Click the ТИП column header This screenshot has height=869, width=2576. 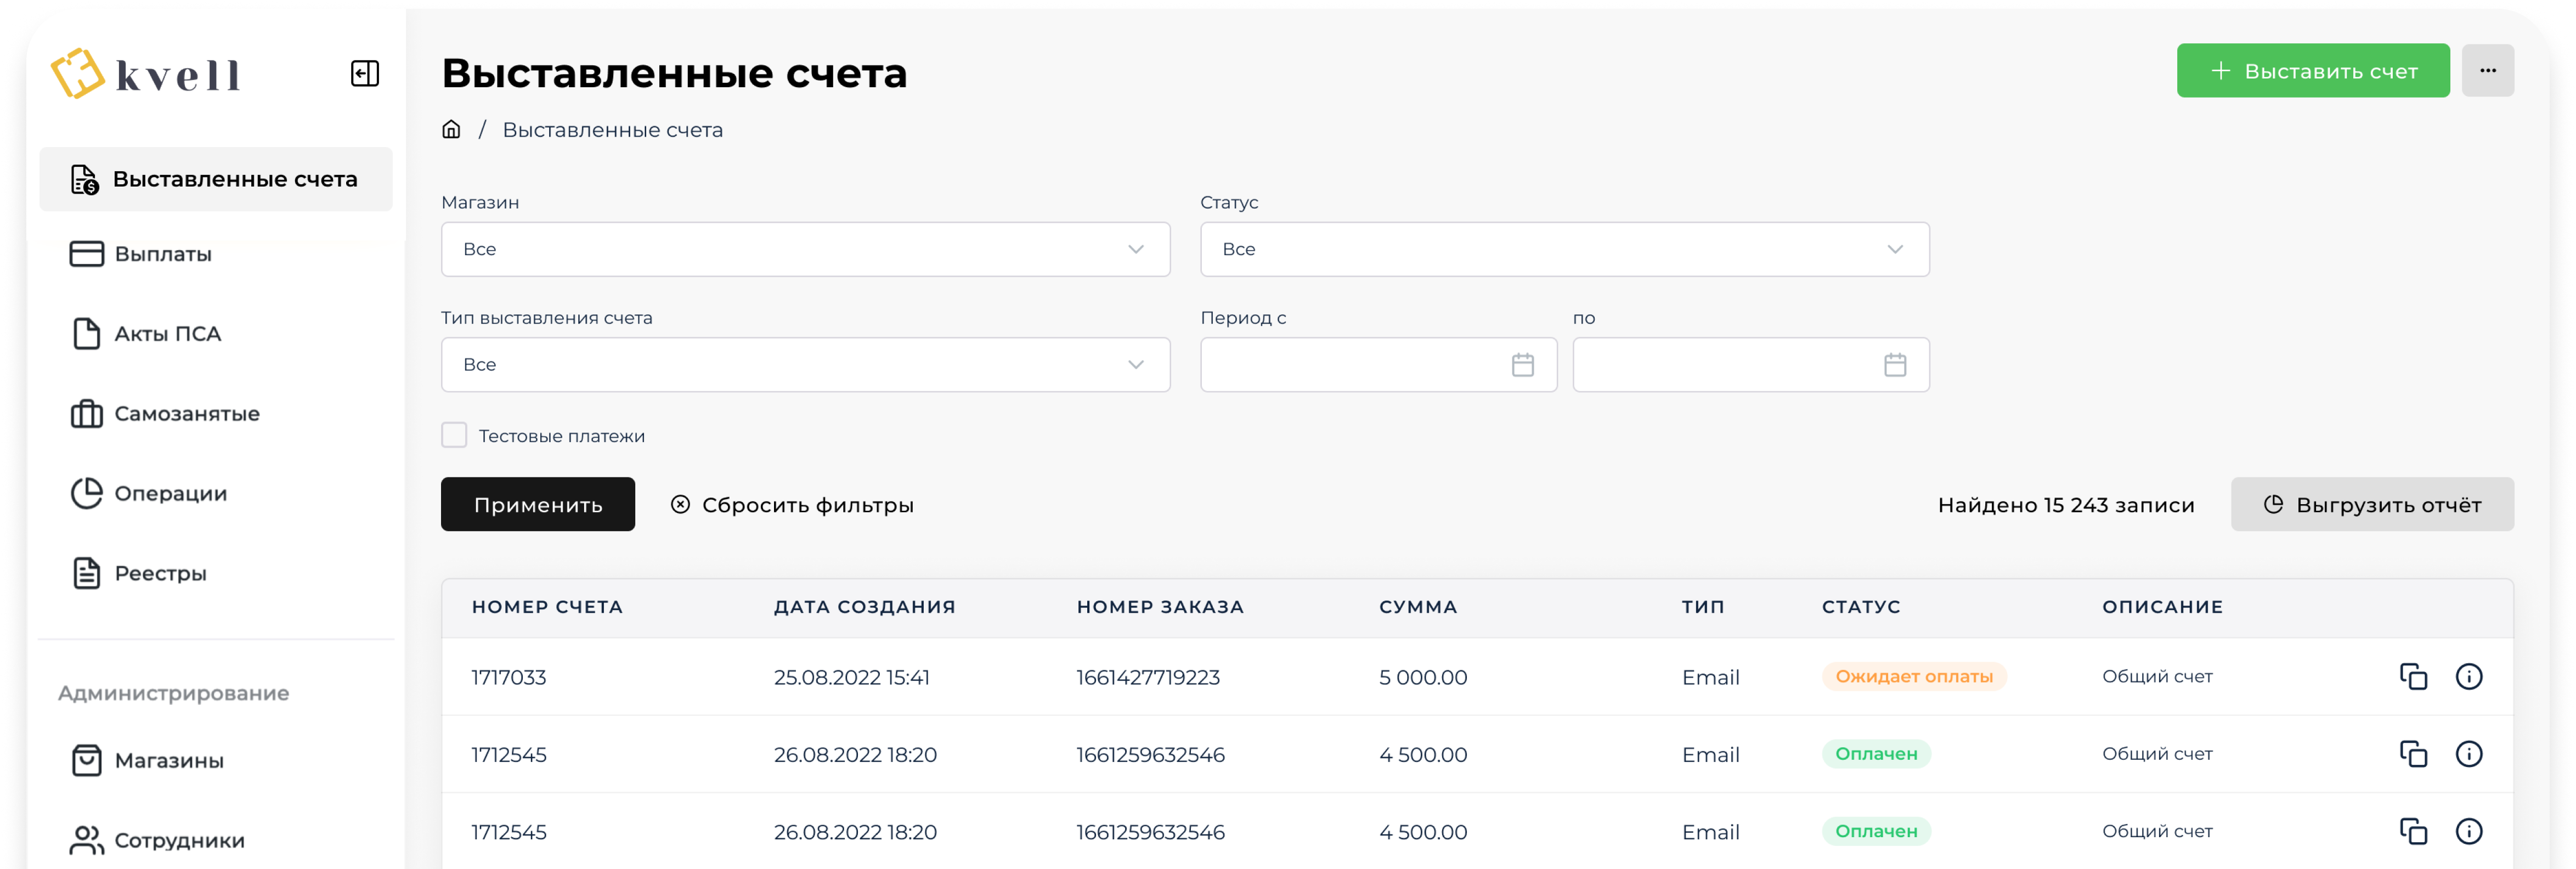1702,607
